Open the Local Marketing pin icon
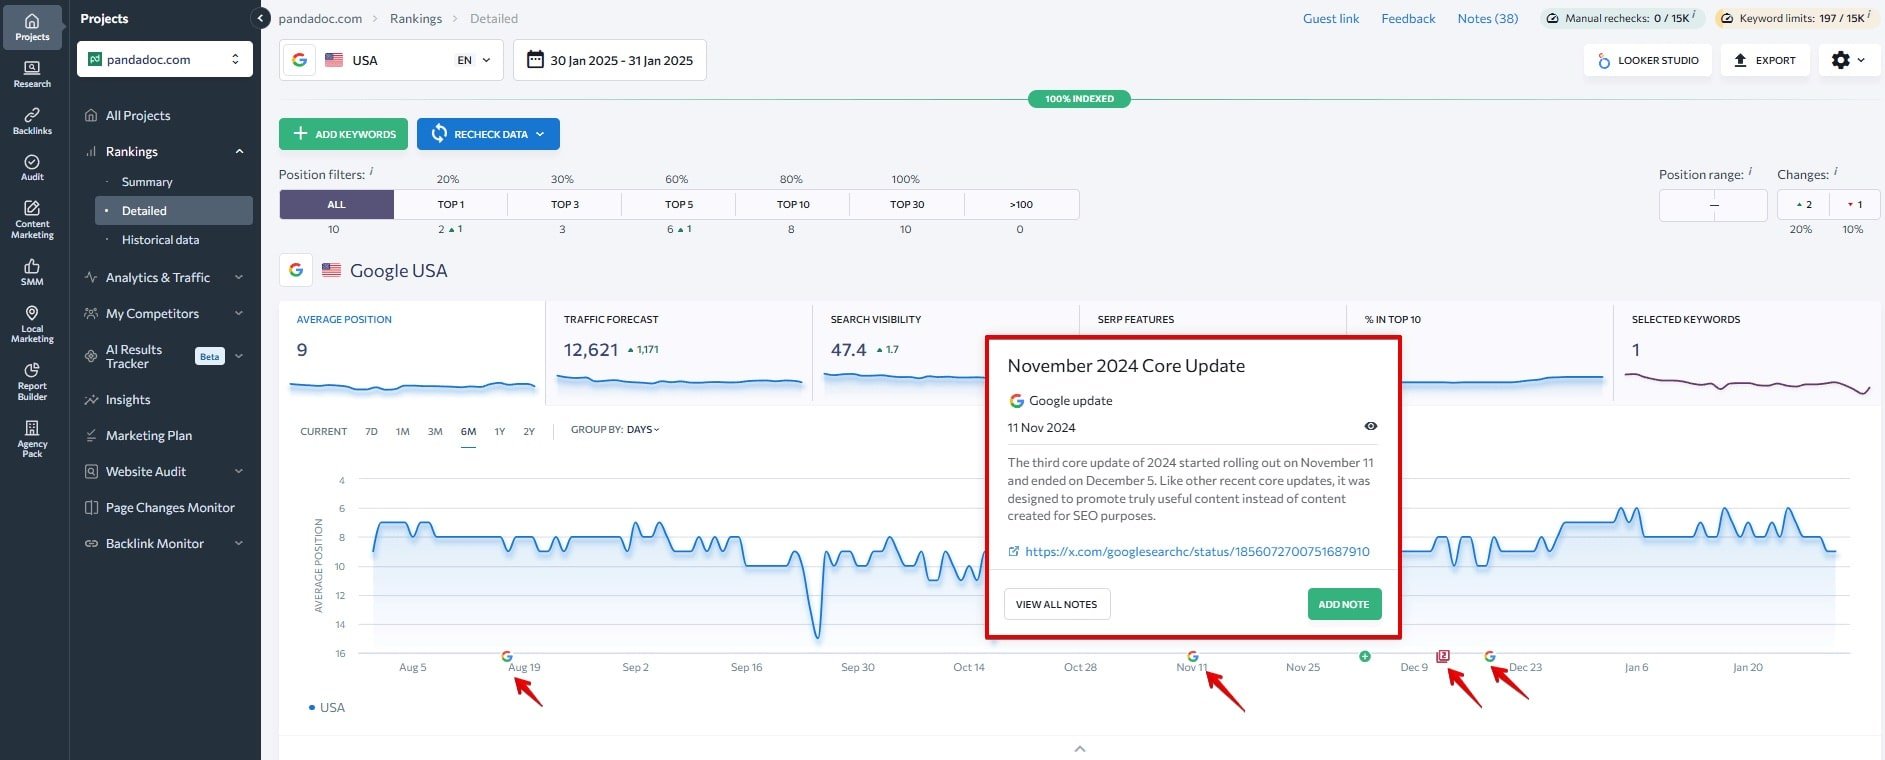 click(x=32, y=313)
